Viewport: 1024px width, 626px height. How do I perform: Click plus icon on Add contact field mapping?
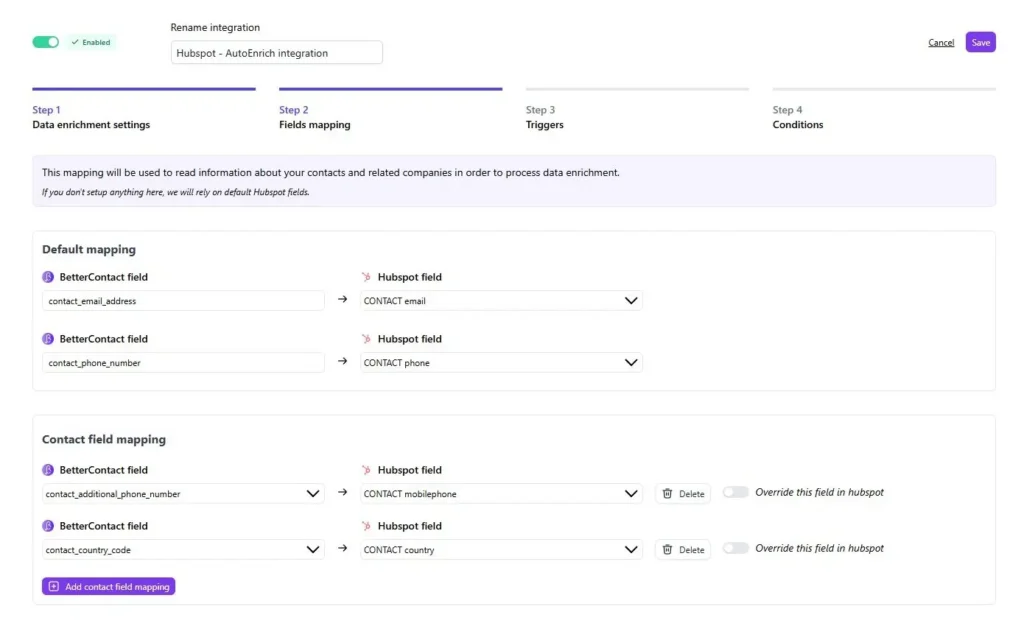[x=54, y=586]
